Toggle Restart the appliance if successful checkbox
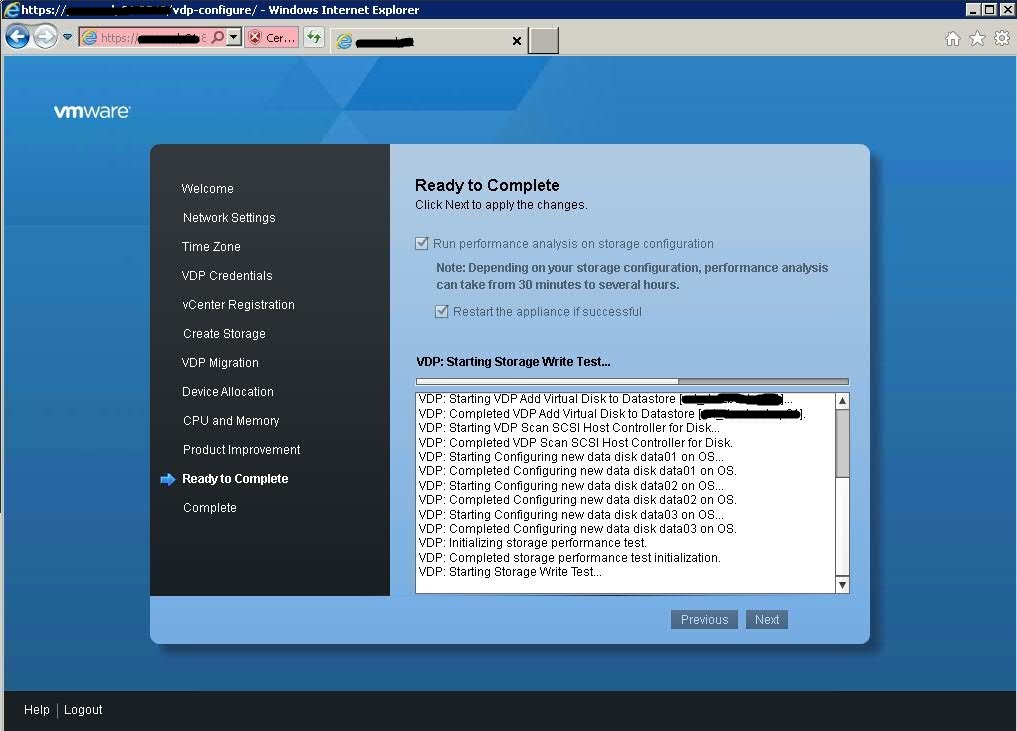1017x731 pixels. 442,311
